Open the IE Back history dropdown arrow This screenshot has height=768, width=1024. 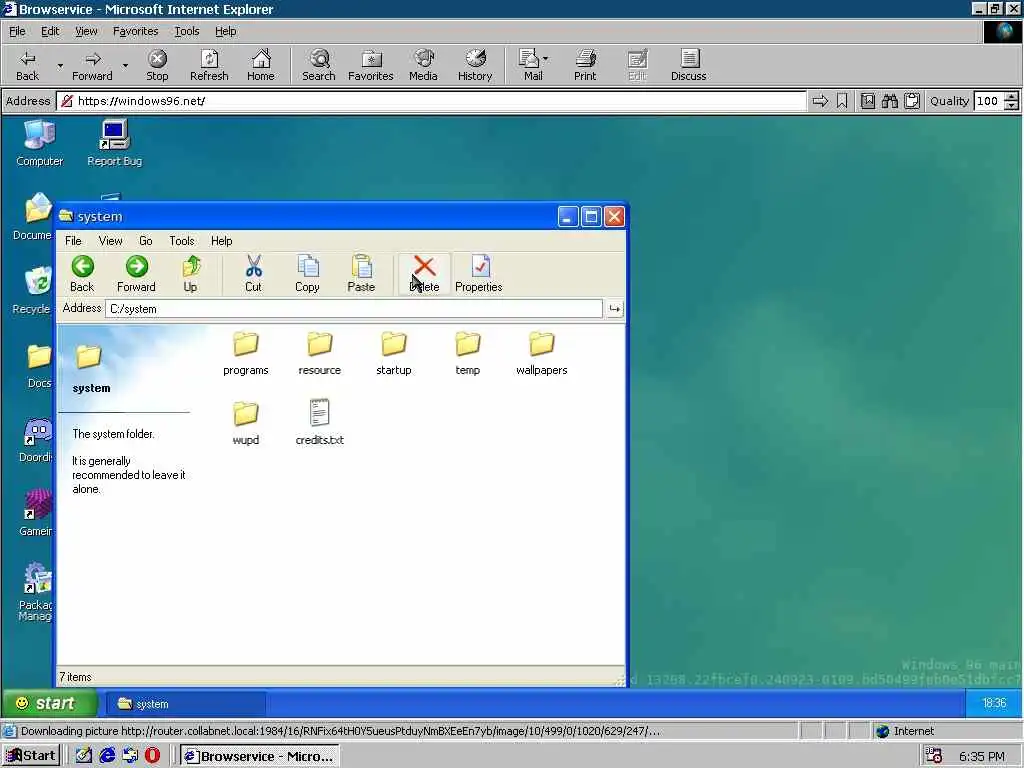click(x=60, y=65)
